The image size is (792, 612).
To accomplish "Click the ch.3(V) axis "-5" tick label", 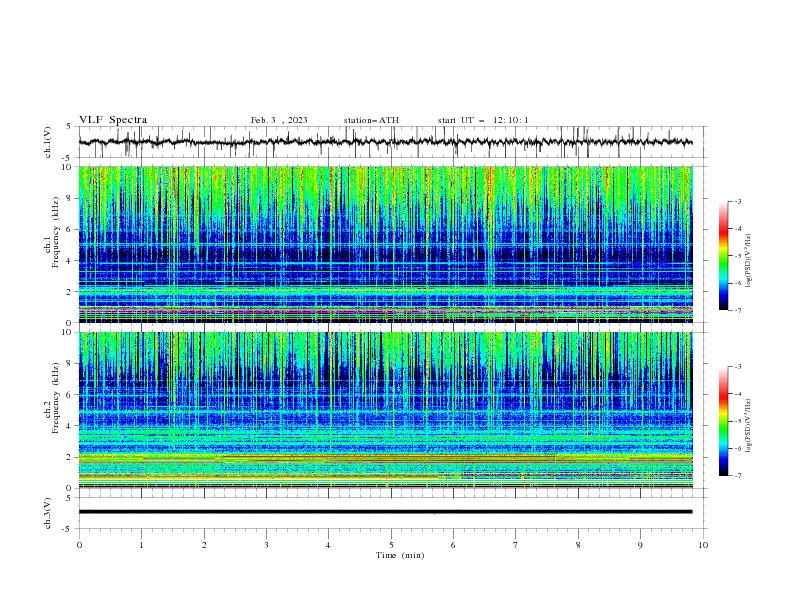I will tap(67, 529).
